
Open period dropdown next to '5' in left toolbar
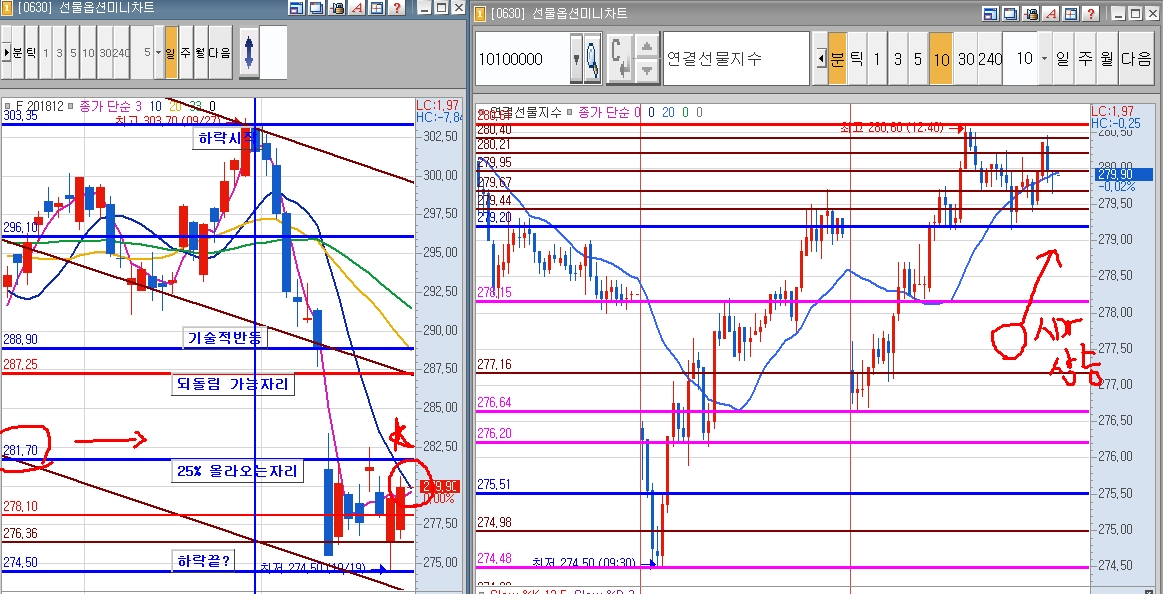(159, 53)
